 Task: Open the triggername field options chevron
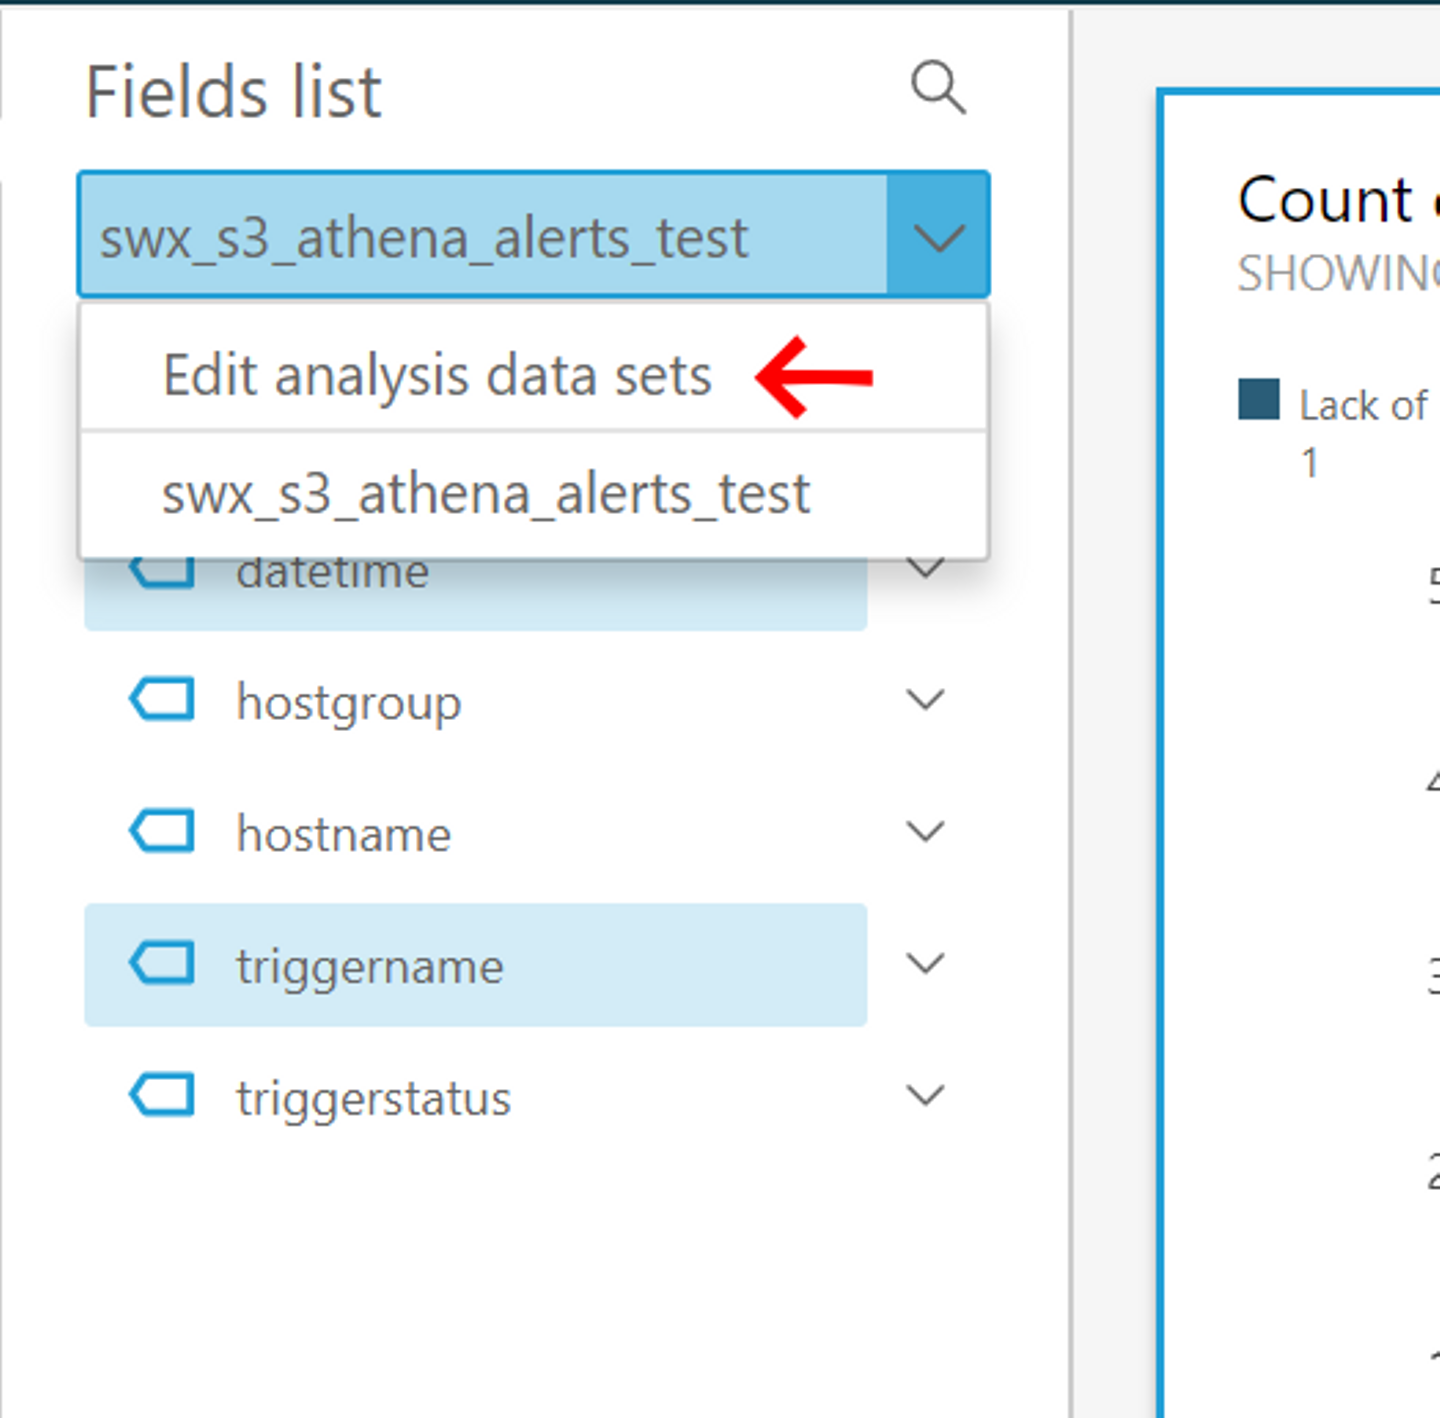pyautogui.click(x=925, y=964)
